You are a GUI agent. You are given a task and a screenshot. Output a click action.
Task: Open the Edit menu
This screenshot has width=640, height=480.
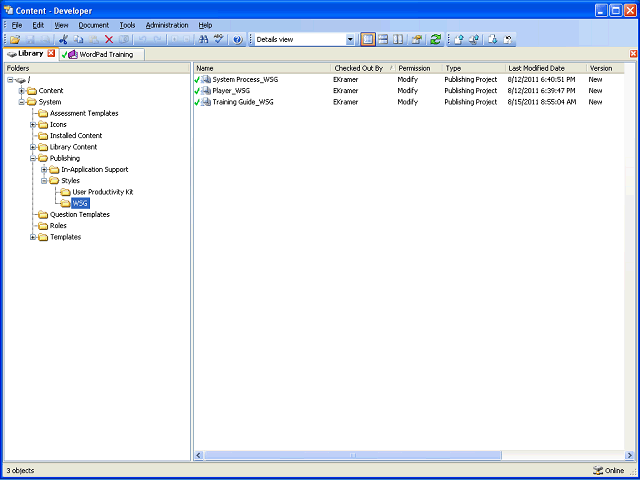click(x=38, y=25)
